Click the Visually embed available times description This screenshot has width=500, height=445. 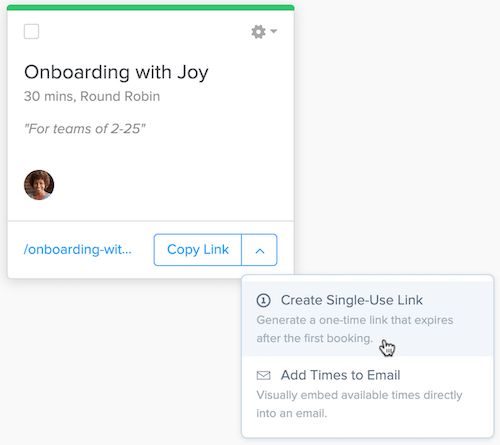pyautogui.click(x=359, y=404)
